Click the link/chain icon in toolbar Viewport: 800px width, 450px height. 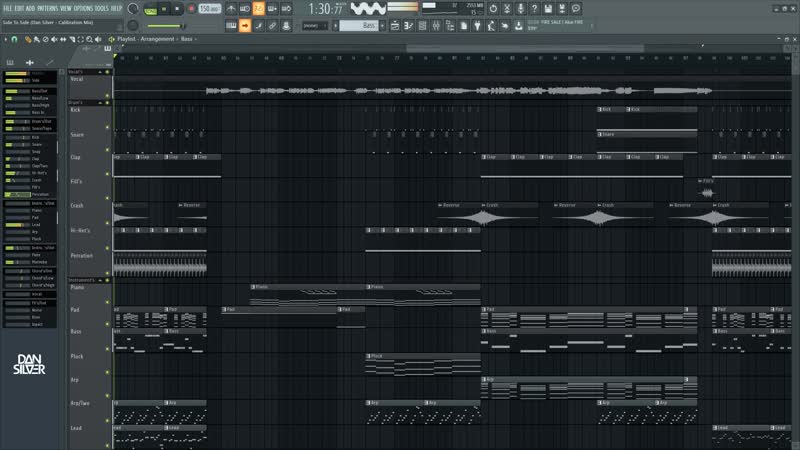pos(272,26)
